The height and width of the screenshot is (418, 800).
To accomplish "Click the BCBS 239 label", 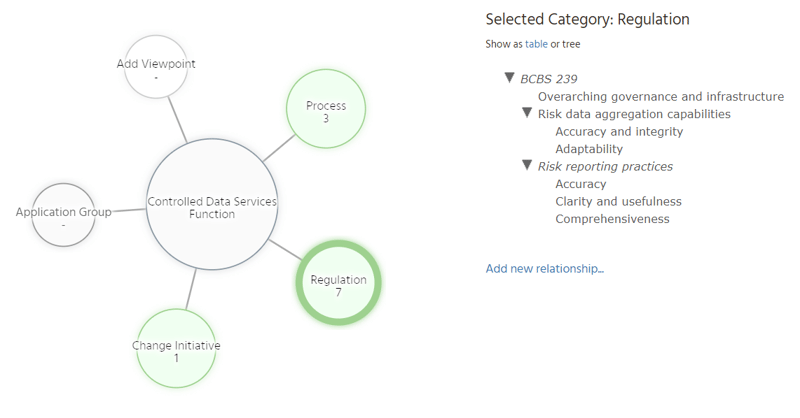I will click(549, 79).
